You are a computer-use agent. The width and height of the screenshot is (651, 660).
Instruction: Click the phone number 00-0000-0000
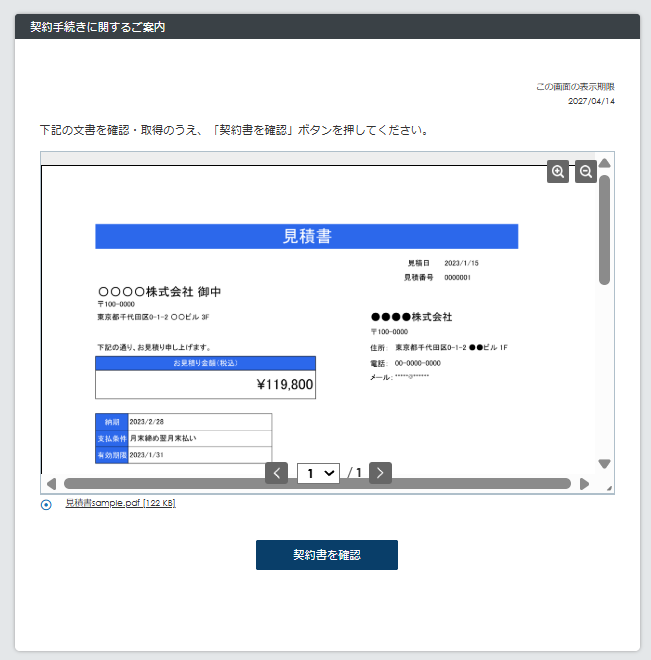click(417, 363)
